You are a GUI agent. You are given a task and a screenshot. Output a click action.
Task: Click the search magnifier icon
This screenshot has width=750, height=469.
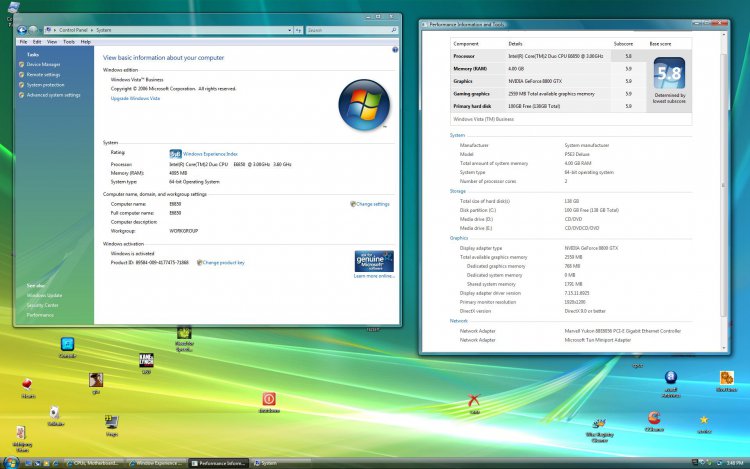pos(394,30)
